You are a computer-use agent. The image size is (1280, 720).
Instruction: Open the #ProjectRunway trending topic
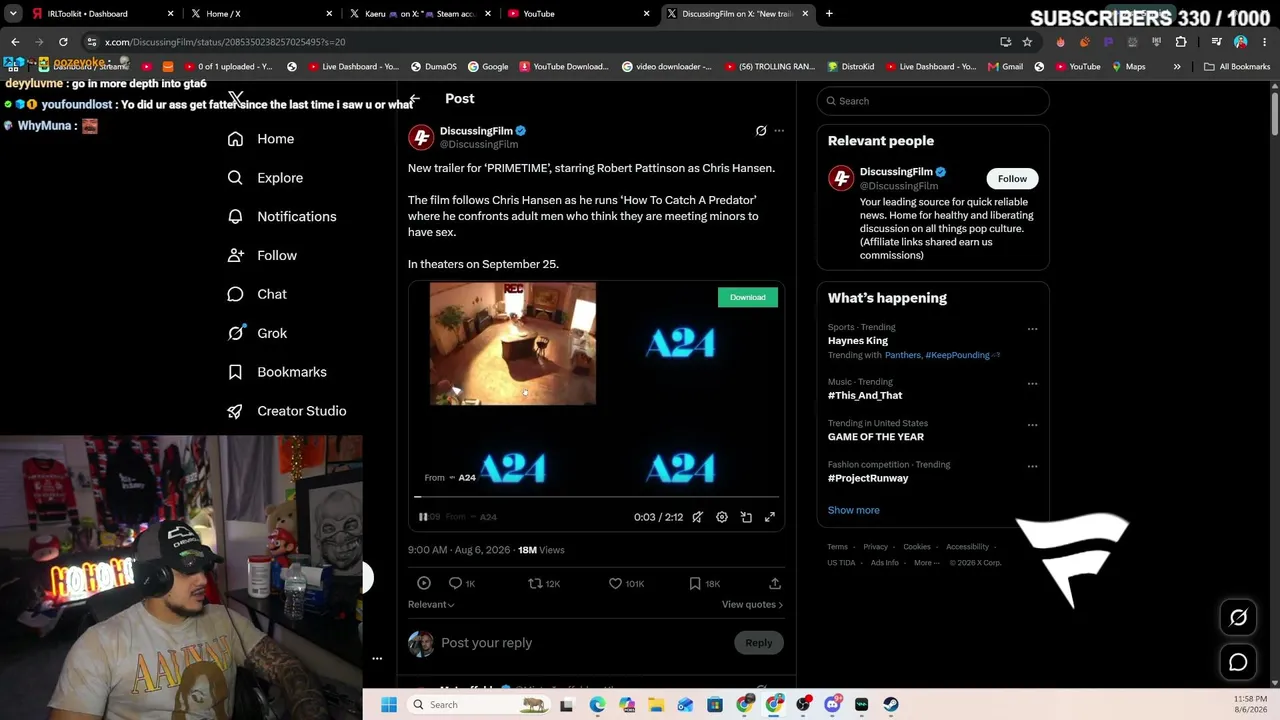(x=868, y=478)
